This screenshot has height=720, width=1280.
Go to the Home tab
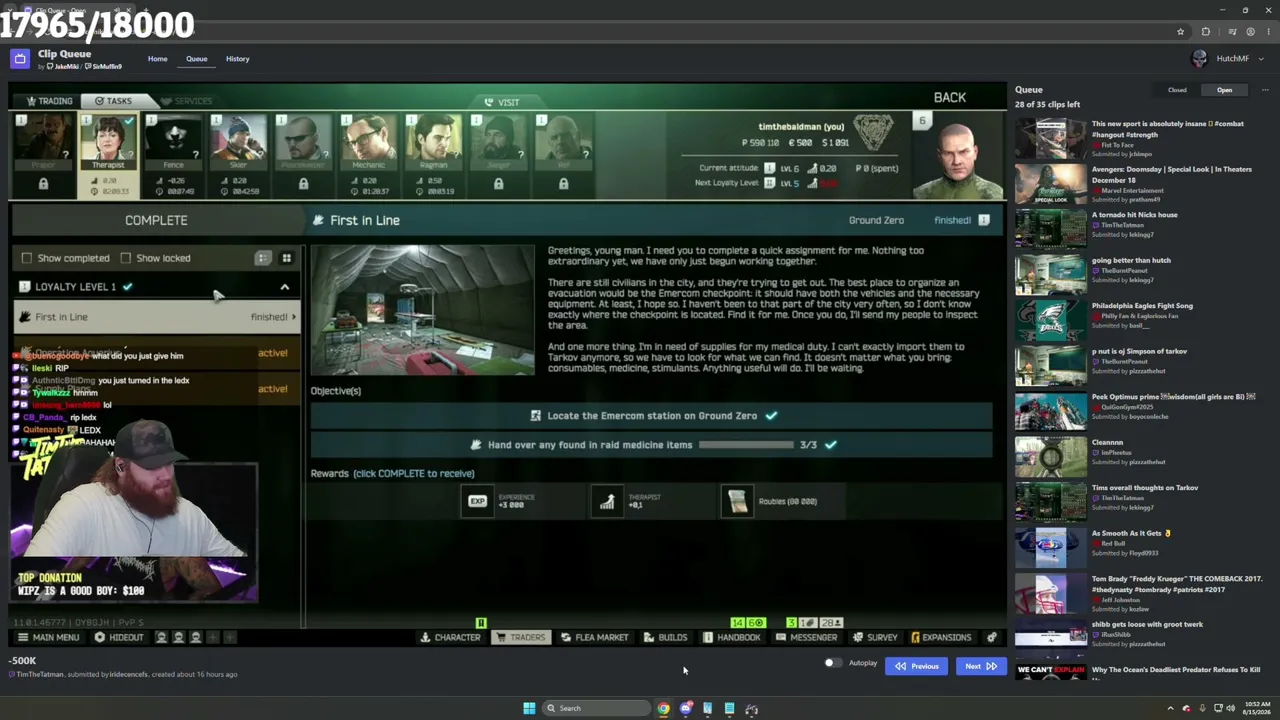(158, 59)
